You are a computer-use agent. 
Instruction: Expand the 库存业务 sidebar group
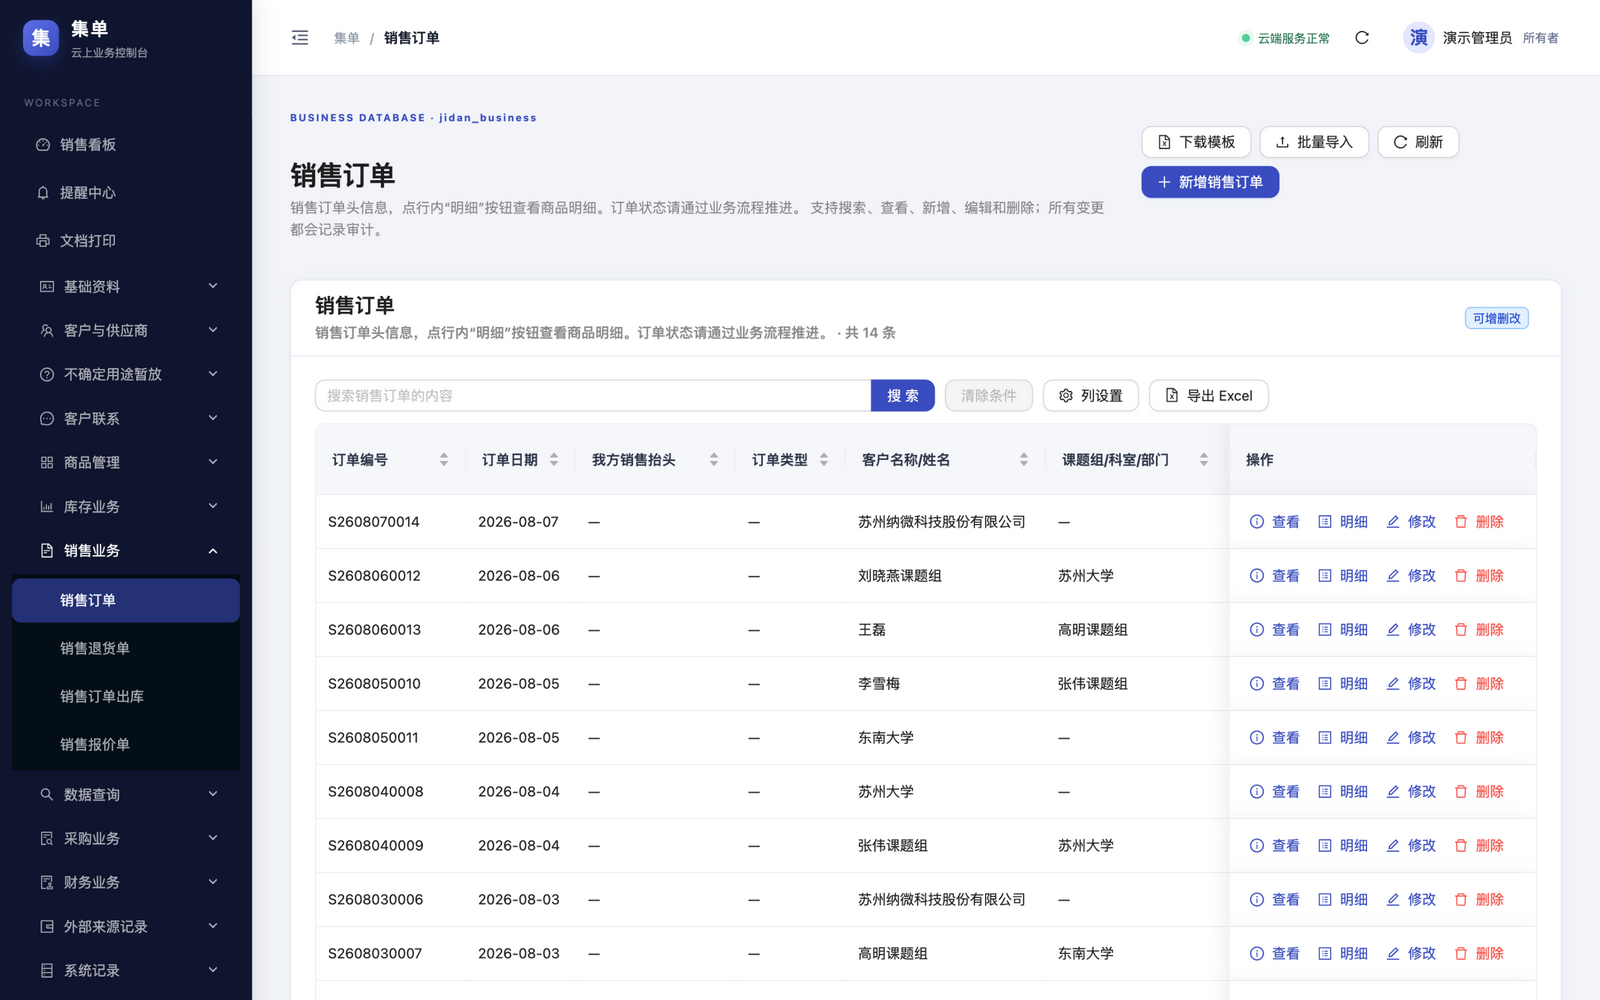(x=126, y=507)
